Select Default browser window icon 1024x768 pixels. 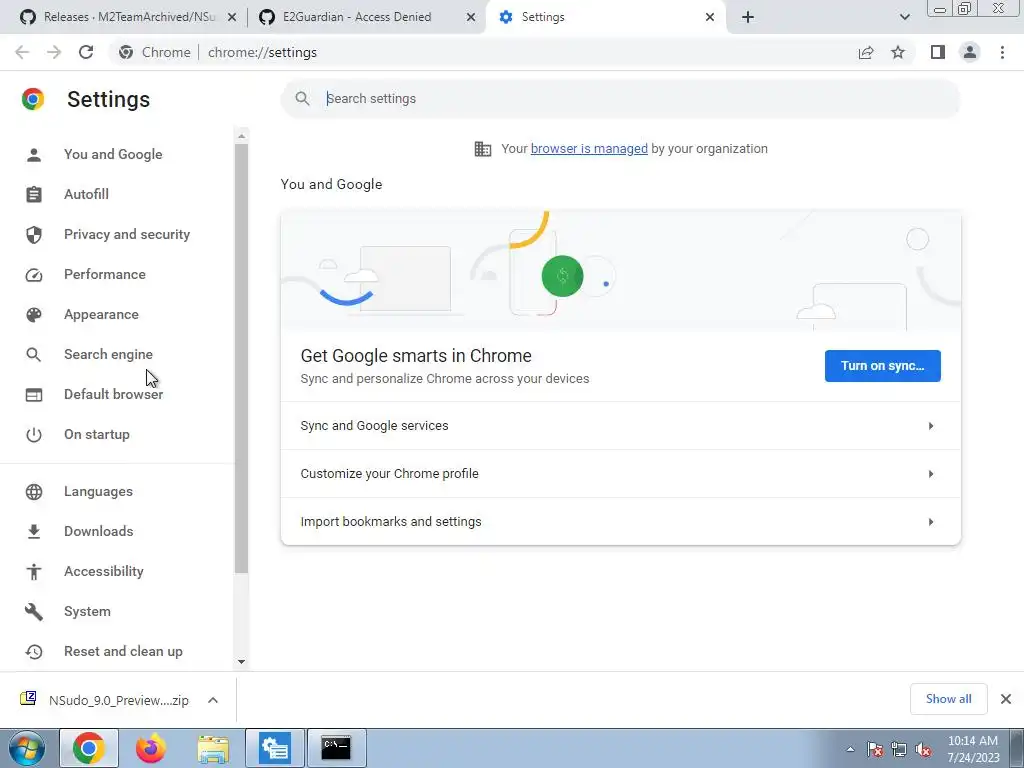click(x=34, y=395)
